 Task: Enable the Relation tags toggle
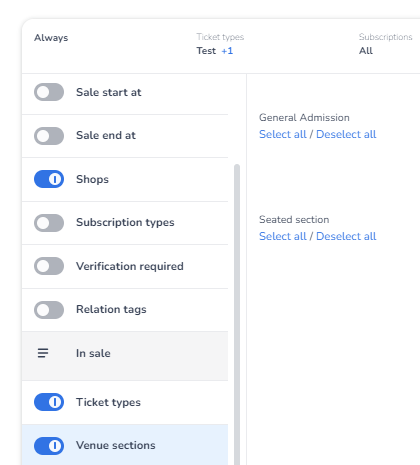coord(49,310)
